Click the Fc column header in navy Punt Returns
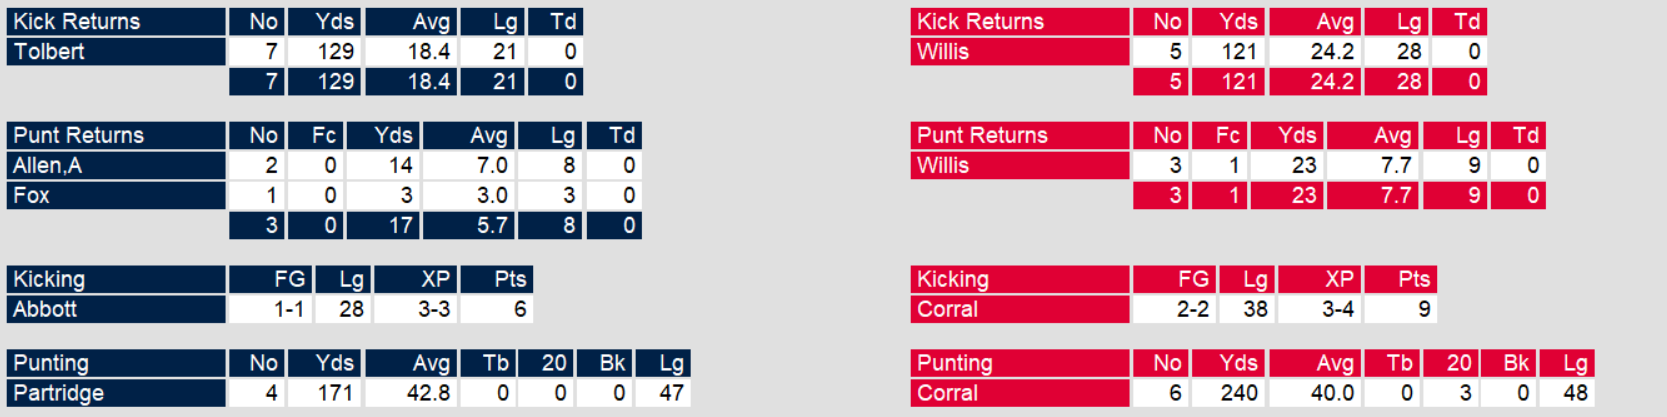 [324, 136]
